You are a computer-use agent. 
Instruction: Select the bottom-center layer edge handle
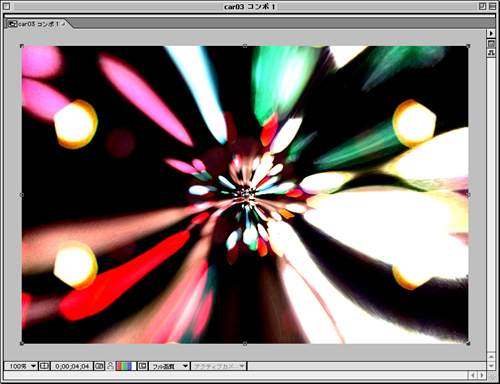pyautogui.click(x=245, y=343)
